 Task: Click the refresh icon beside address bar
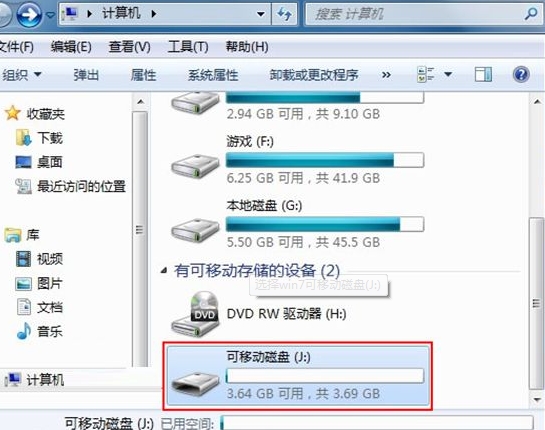(284, 14)
